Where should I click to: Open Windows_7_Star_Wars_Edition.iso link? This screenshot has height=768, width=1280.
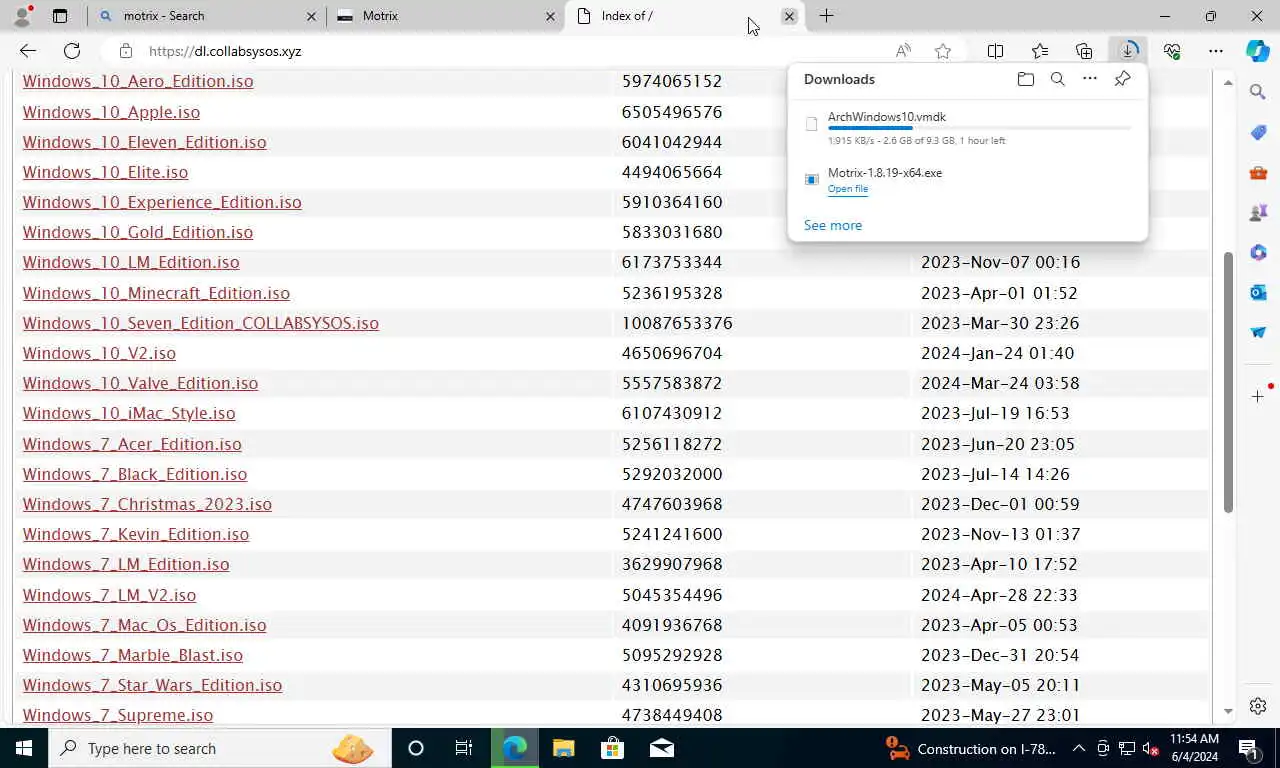pyautogui.click(x=152, y=685)
